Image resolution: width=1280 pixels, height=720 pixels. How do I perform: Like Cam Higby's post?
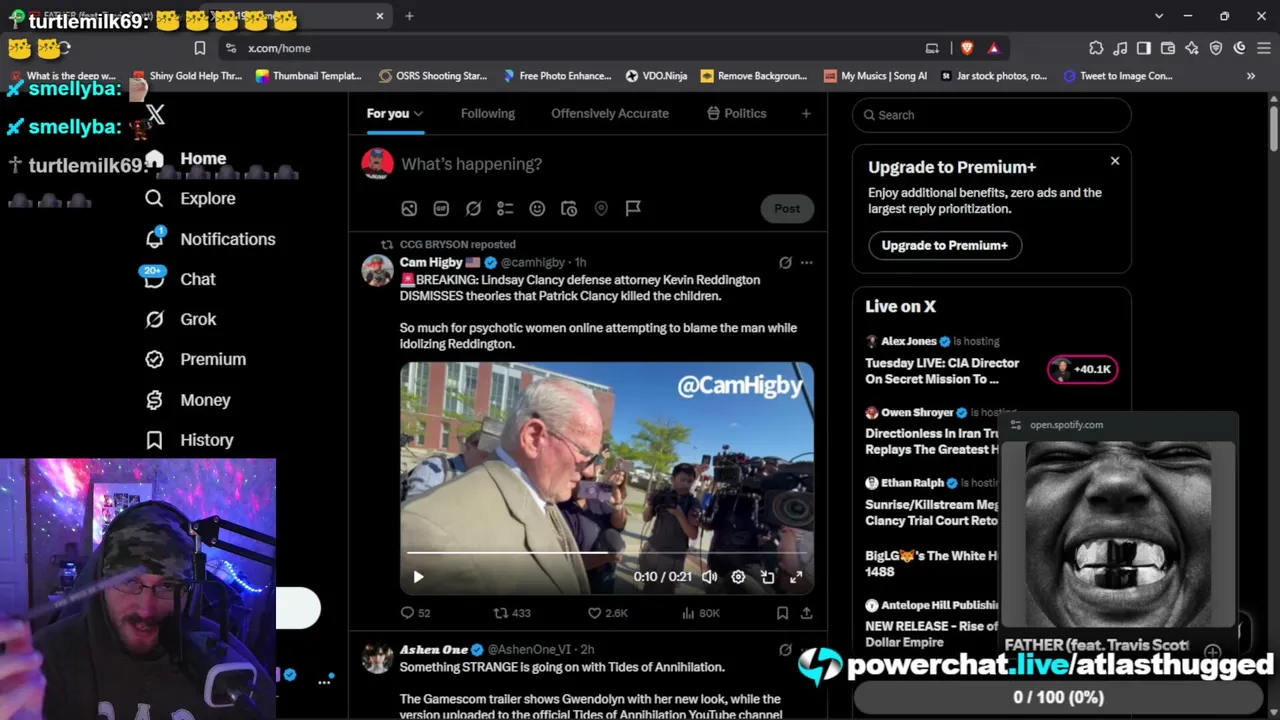(607, 613)
